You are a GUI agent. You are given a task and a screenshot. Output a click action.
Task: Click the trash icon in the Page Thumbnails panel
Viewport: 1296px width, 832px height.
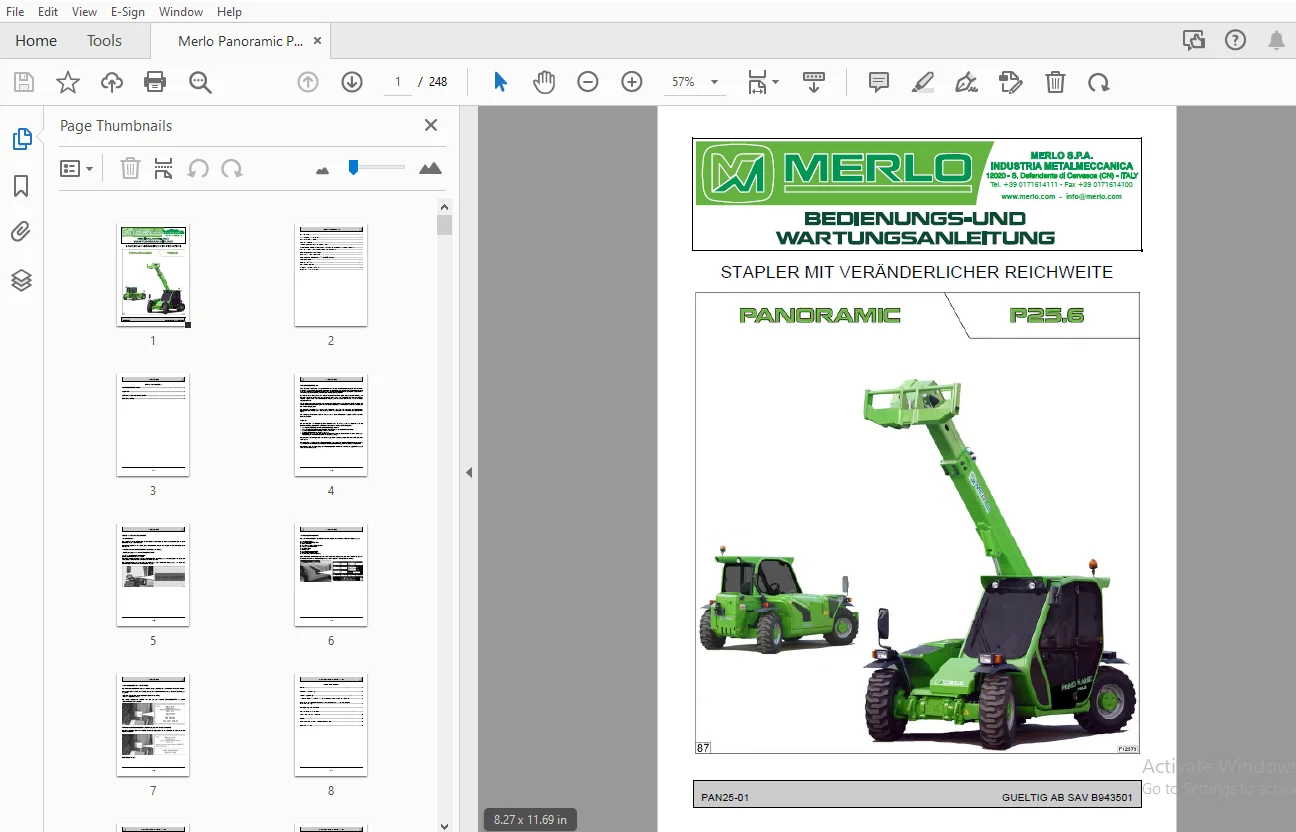pyautogui.click(x=130, y=169)
